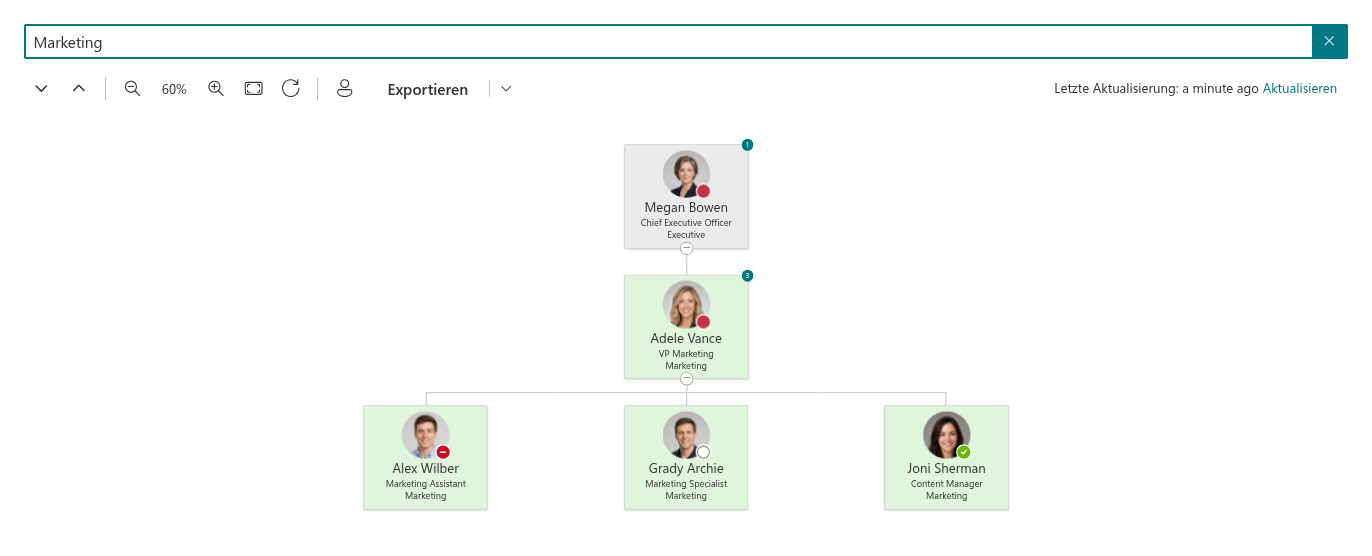The height and width of the screenshot is (556, 1372).
Task: Click Megan Bowen's red presence indicator
Action: 703,191
